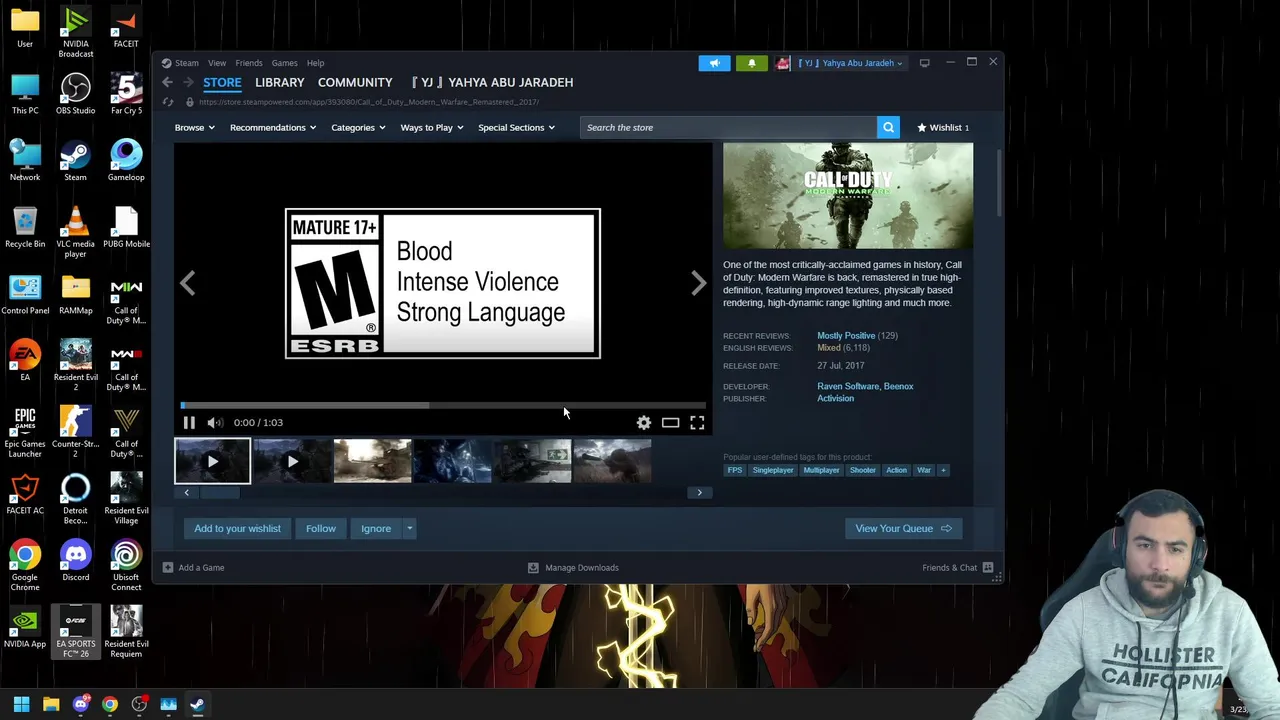The image size is (1280, 720).
Task: Open the Help menu
Action: point(315,63)
